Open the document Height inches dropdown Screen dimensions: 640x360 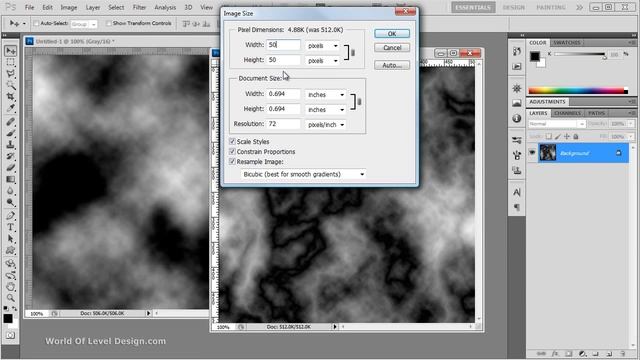(325, 109)
